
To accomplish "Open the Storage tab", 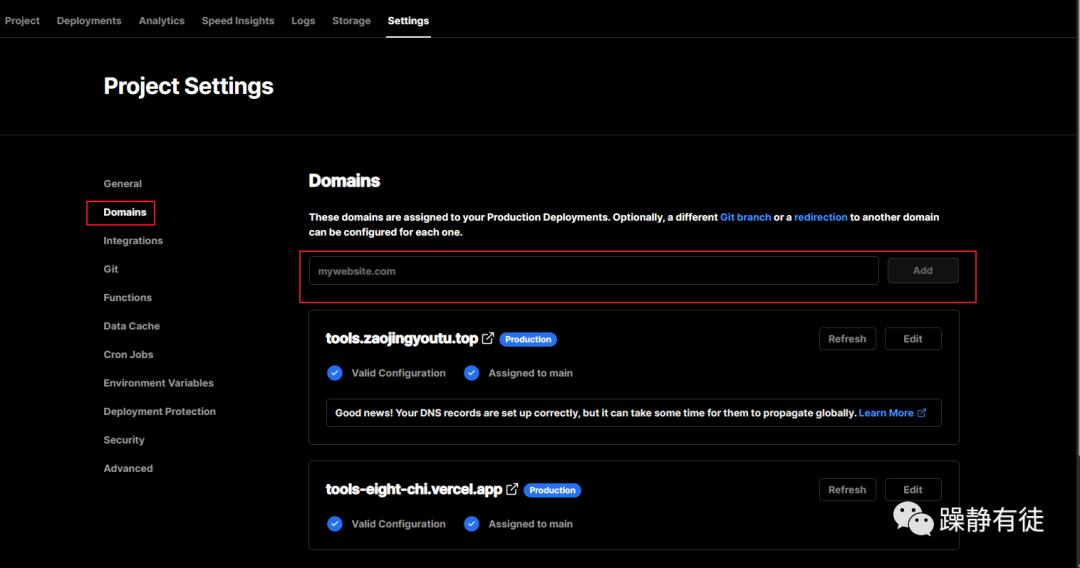I will (351, 21).
